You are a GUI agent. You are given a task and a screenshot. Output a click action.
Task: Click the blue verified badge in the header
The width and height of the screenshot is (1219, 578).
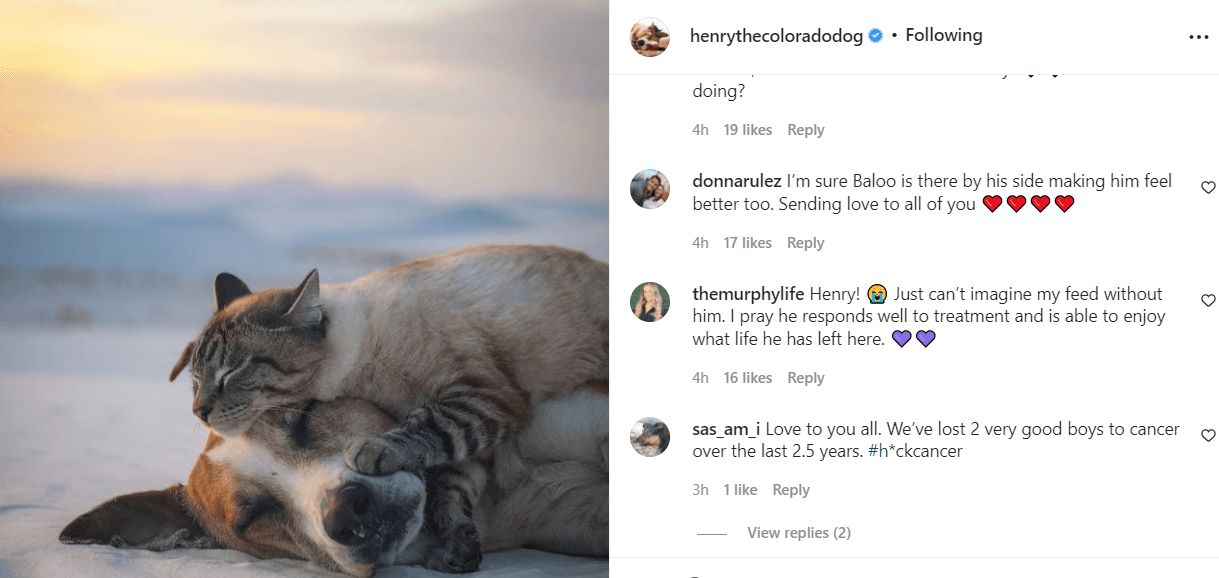(x=875, y=36)
